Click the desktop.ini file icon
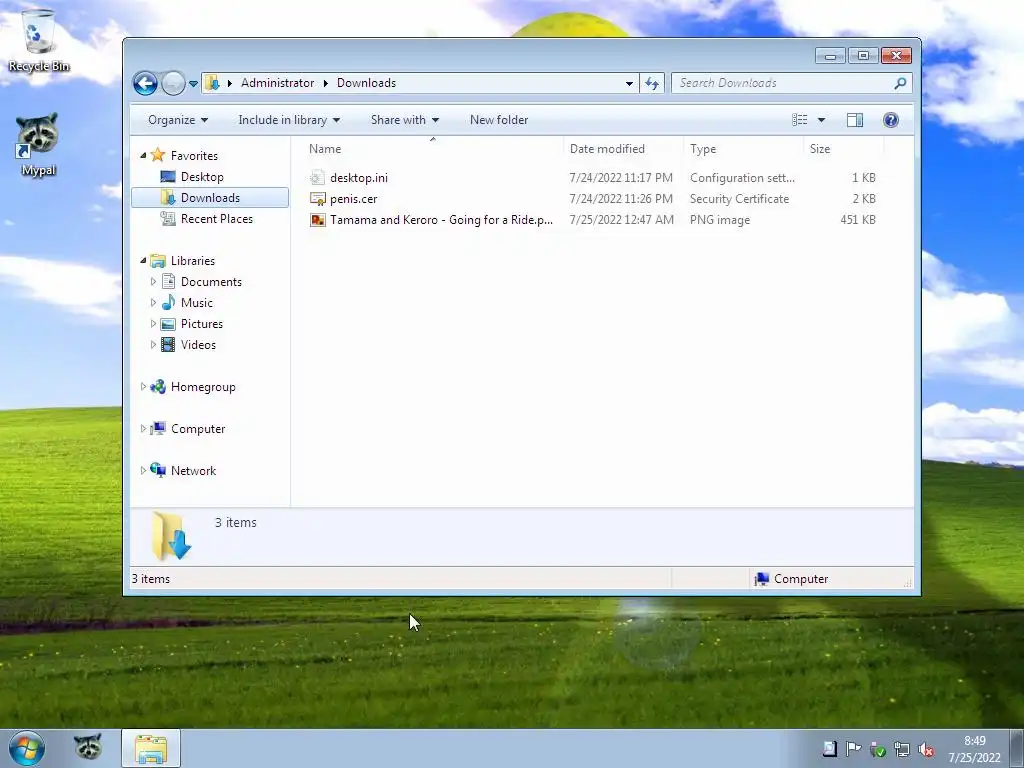1024x768 pixels. [317, 178]
